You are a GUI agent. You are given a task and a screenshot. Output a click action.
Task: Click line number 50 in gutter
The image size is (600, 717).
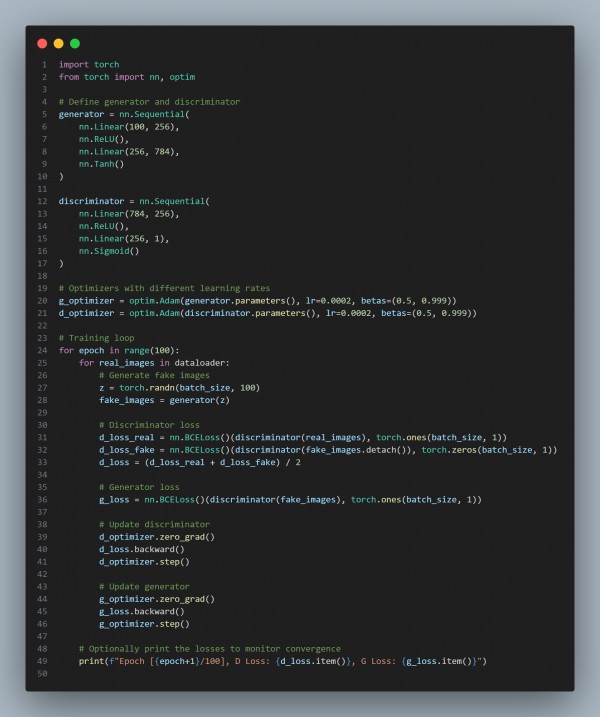click(42, 674)
